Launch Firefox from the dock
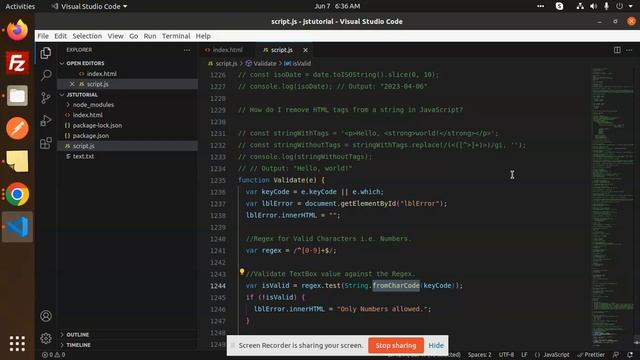The height and width of the screenshot is (360, 640). point(17,30)
